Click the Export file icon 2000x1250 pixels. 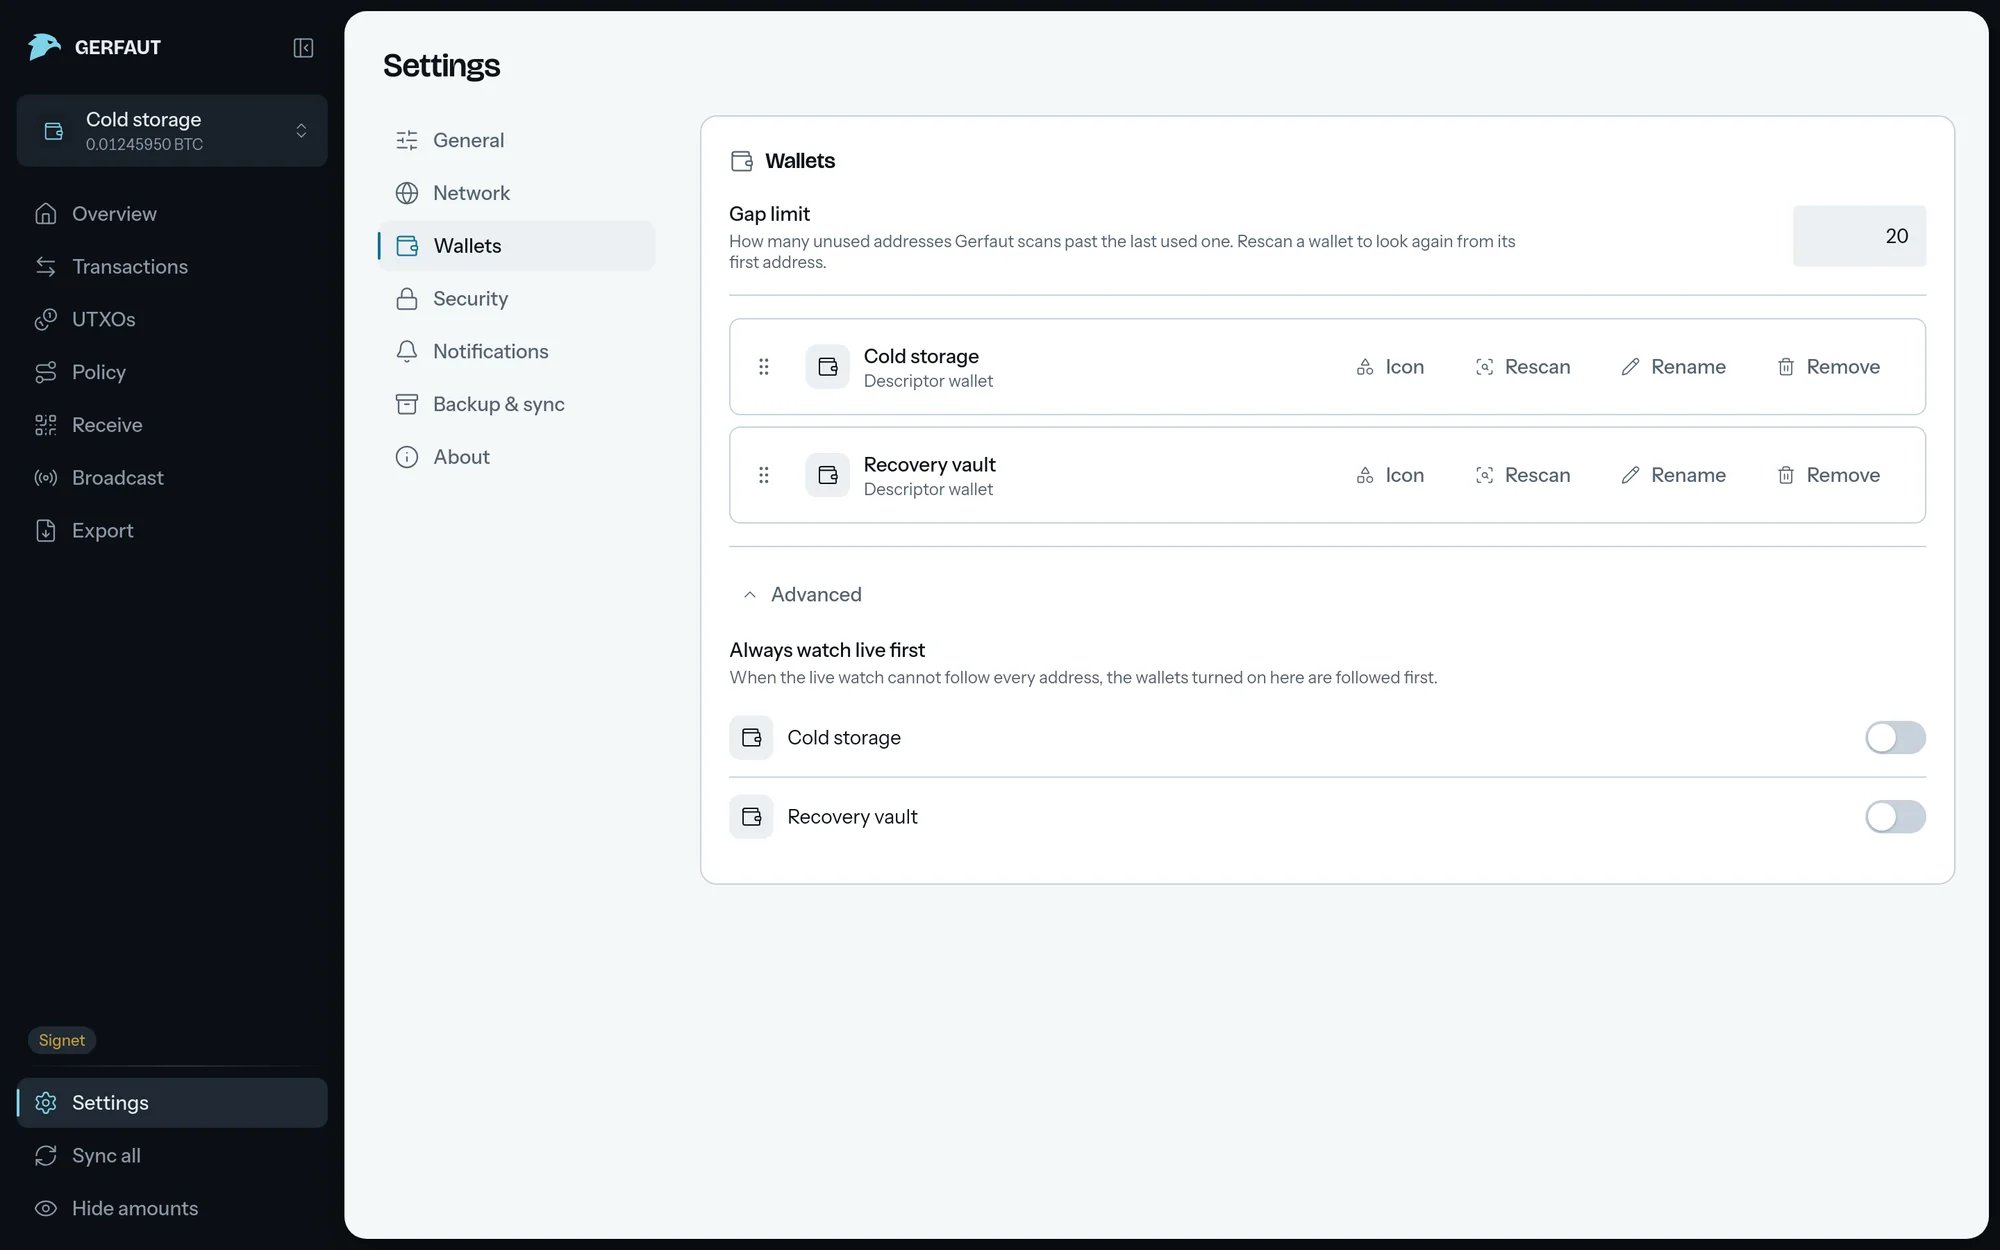coord(46,531)
